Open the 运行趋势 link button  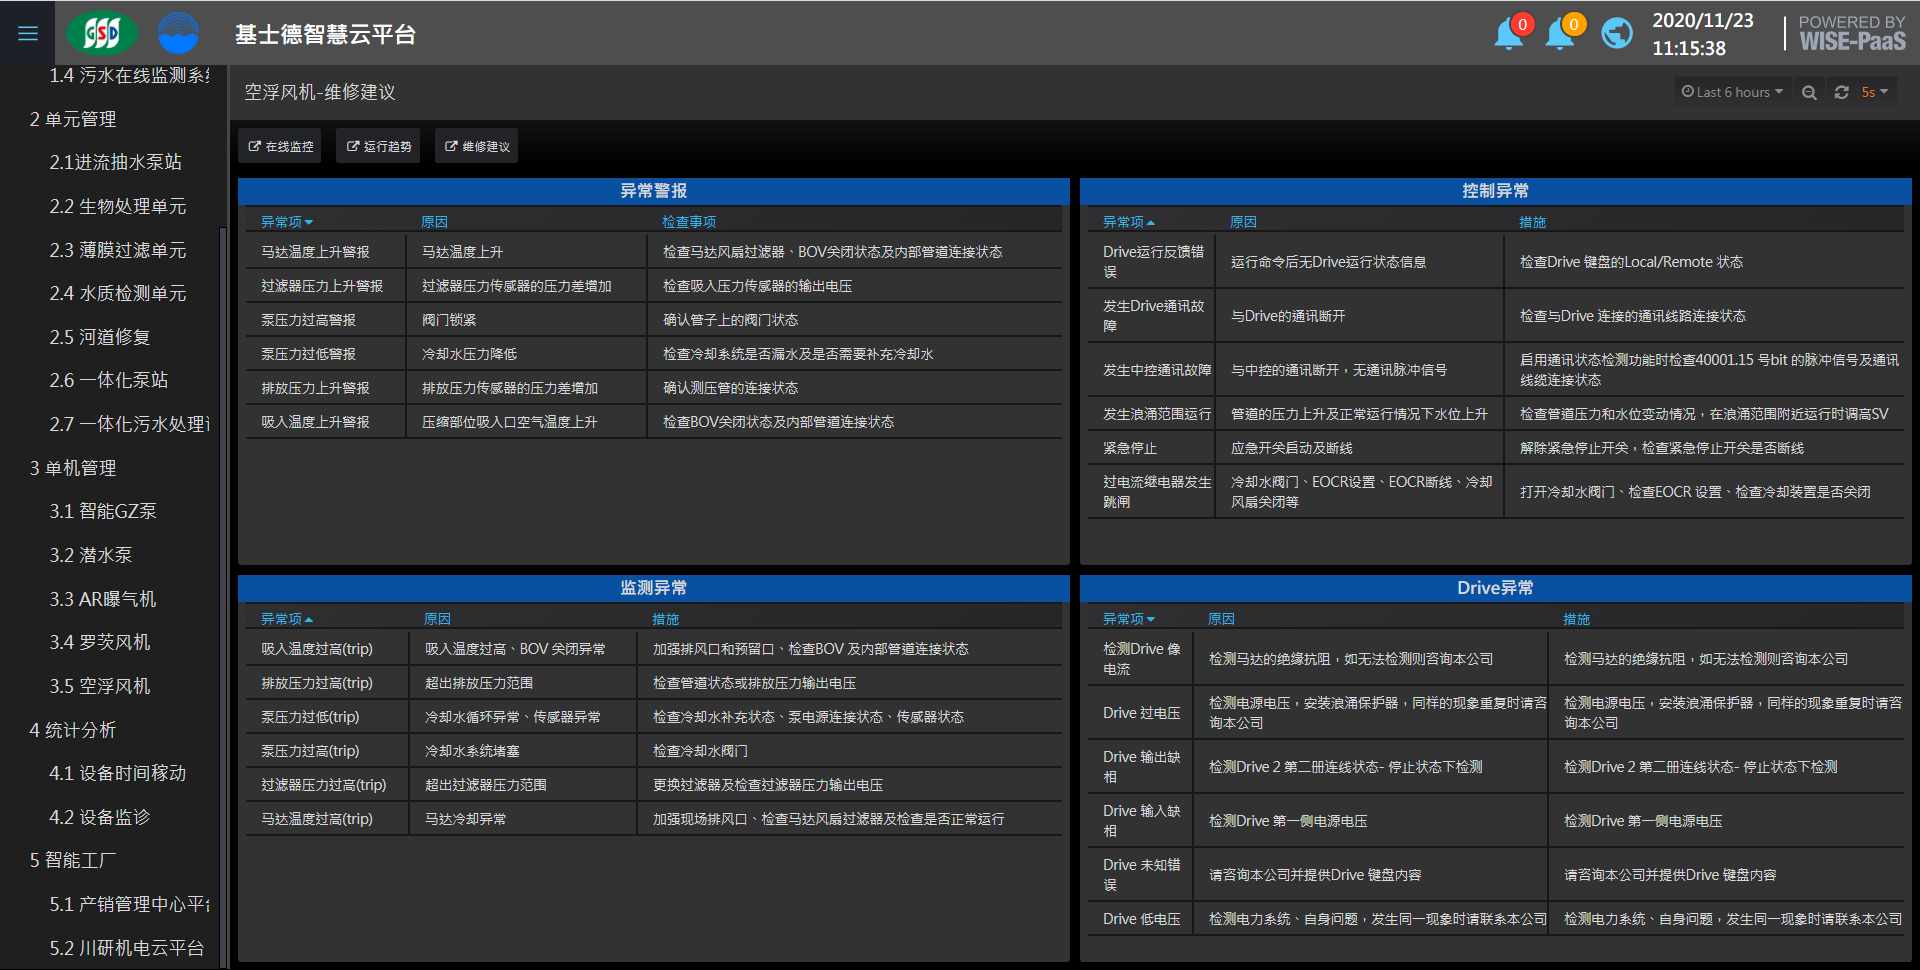pos(379,147)
